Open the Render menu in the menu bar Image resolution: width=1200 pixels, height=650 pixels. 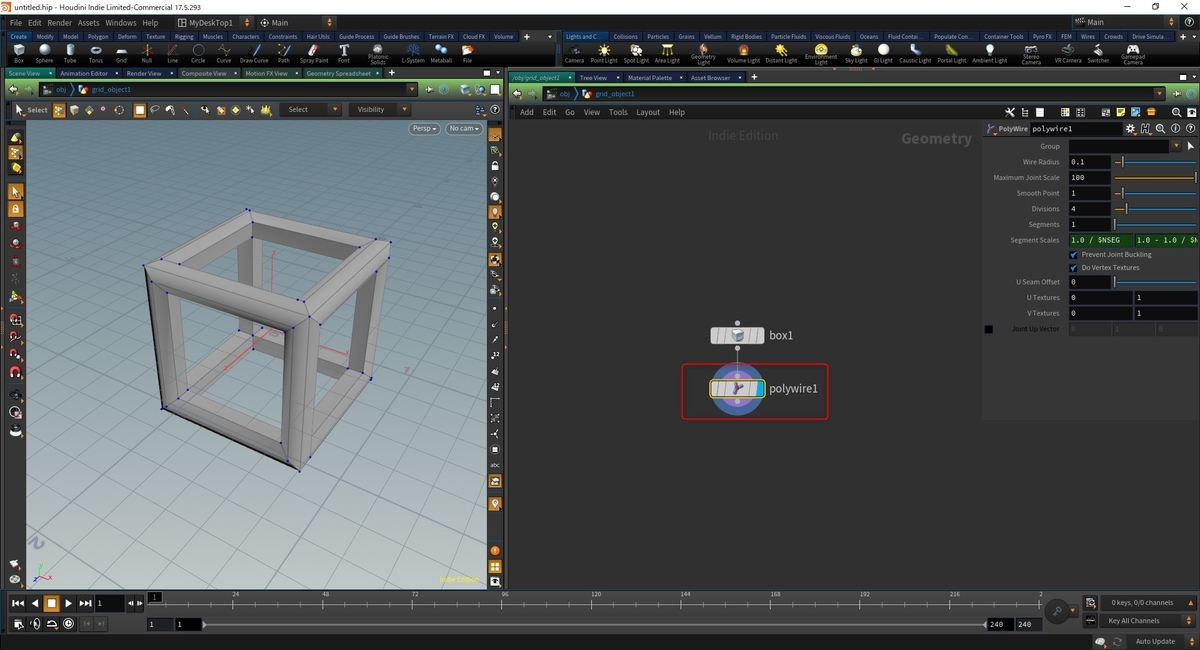58,22
